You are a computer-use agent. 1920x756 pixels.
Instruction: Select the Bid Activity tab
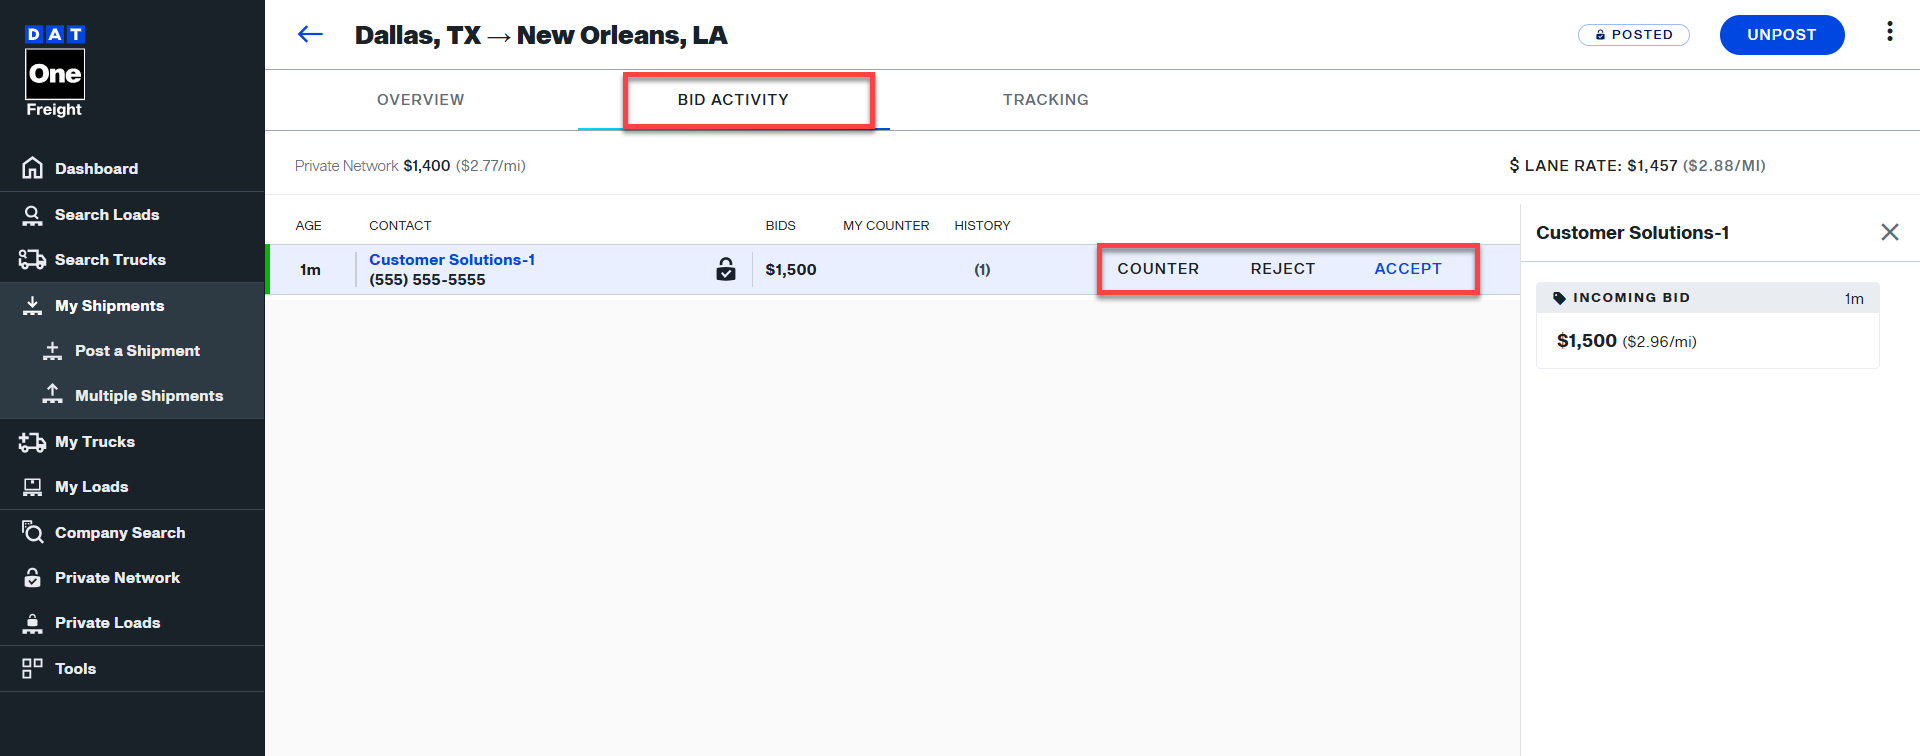click(x=733, y=100)
